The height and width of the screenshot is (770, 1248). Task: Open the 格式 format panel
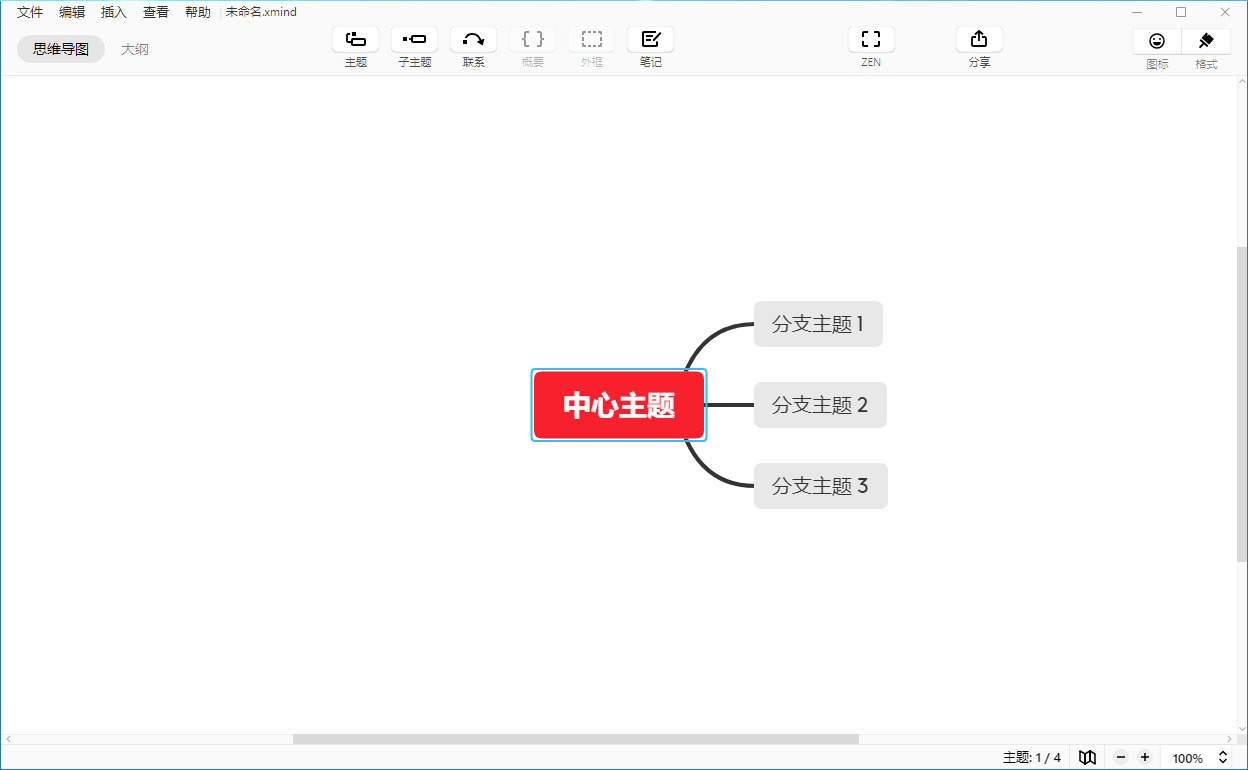(x=1206, y=41)
